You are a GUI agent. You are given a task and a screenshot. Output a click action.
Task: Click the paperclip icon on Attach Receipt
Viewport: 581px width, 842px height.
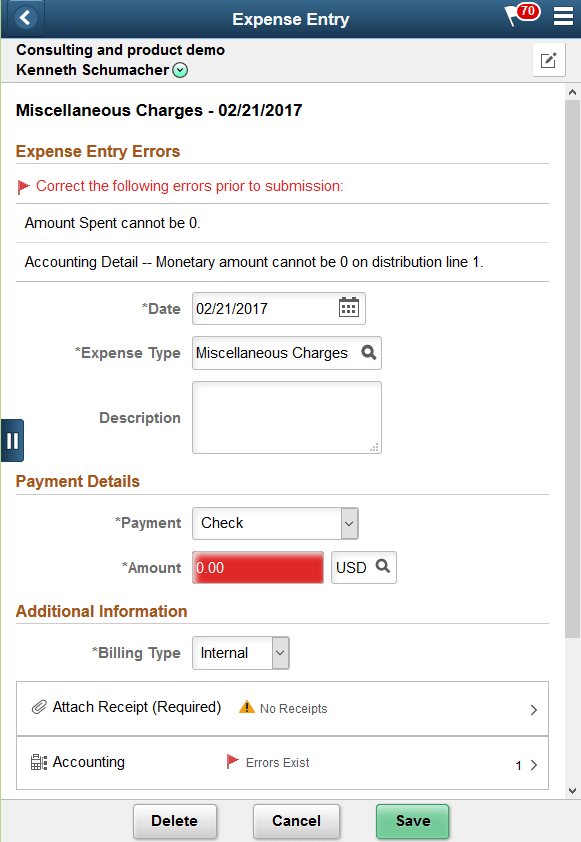(x=38, y=708)
